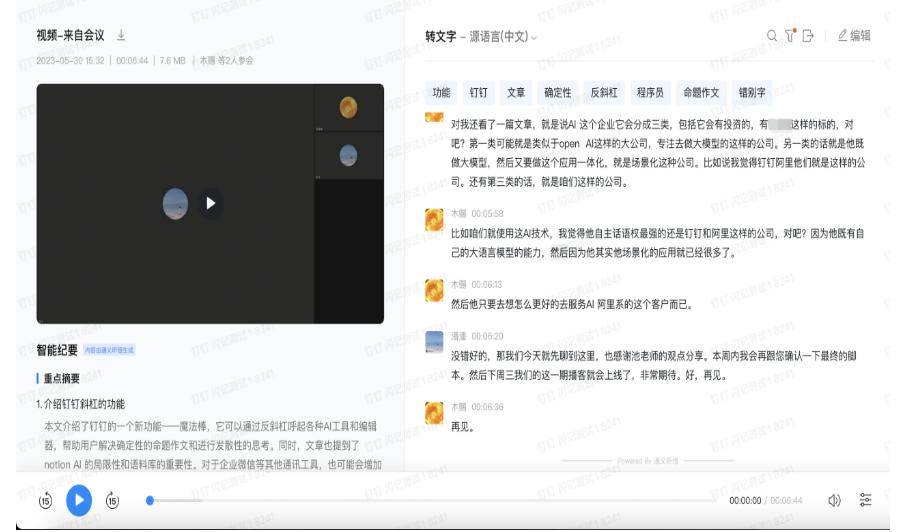The width and height of the screenshot is (897, 532).
Task: Select the 命题作文 keyword tag
Action: click(x=700, y=93)
